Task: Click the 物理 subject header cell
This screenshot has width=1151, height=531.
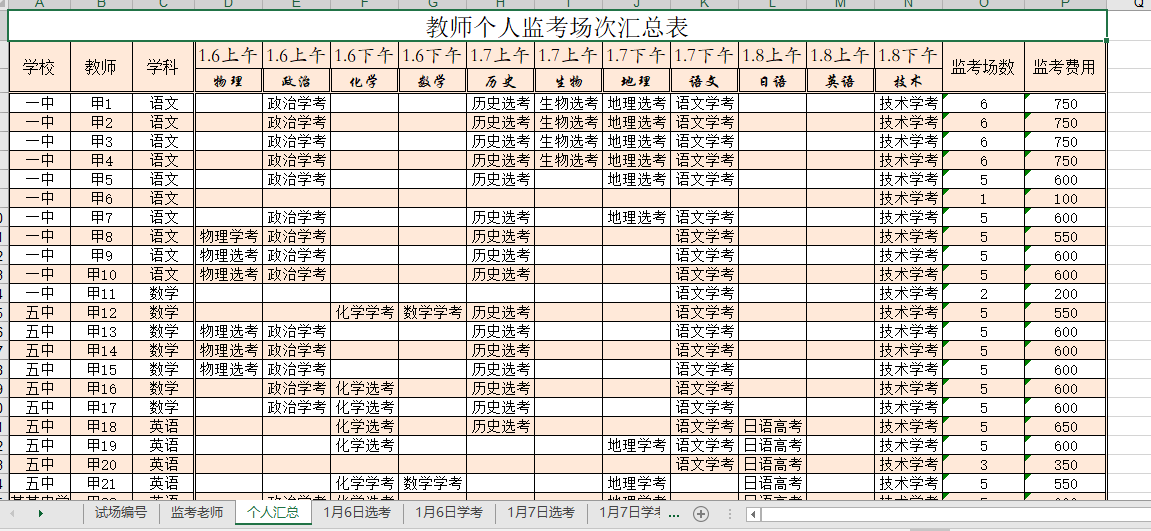Action: click(x=228, y=81)
